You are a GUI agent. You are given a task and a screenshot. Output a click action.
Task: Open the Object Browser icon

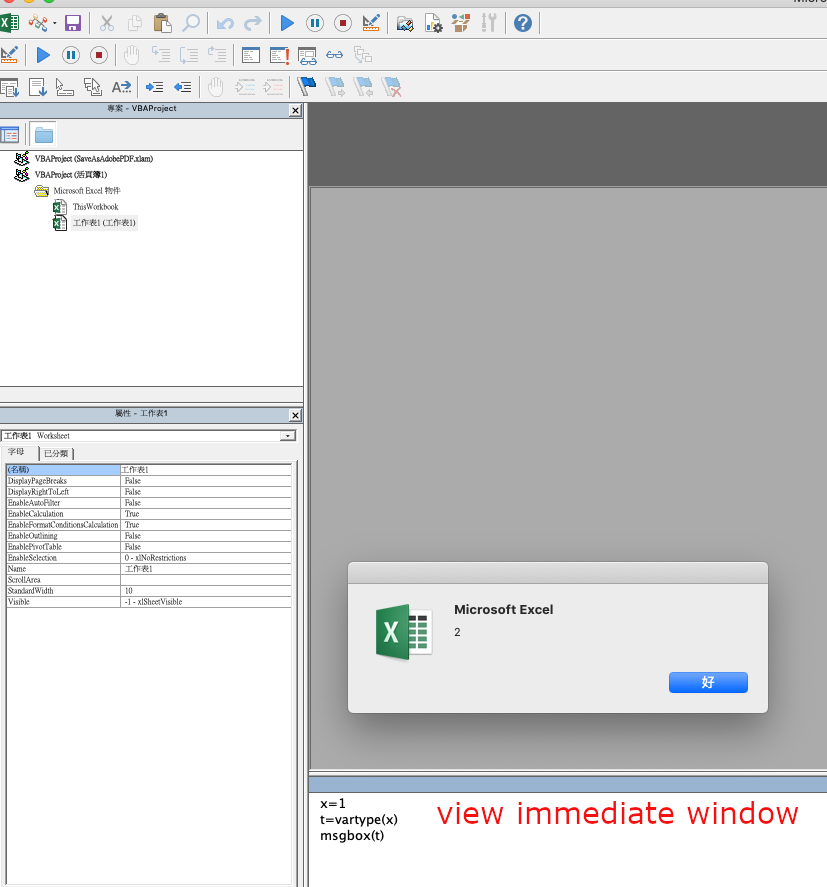click(461, 23)
